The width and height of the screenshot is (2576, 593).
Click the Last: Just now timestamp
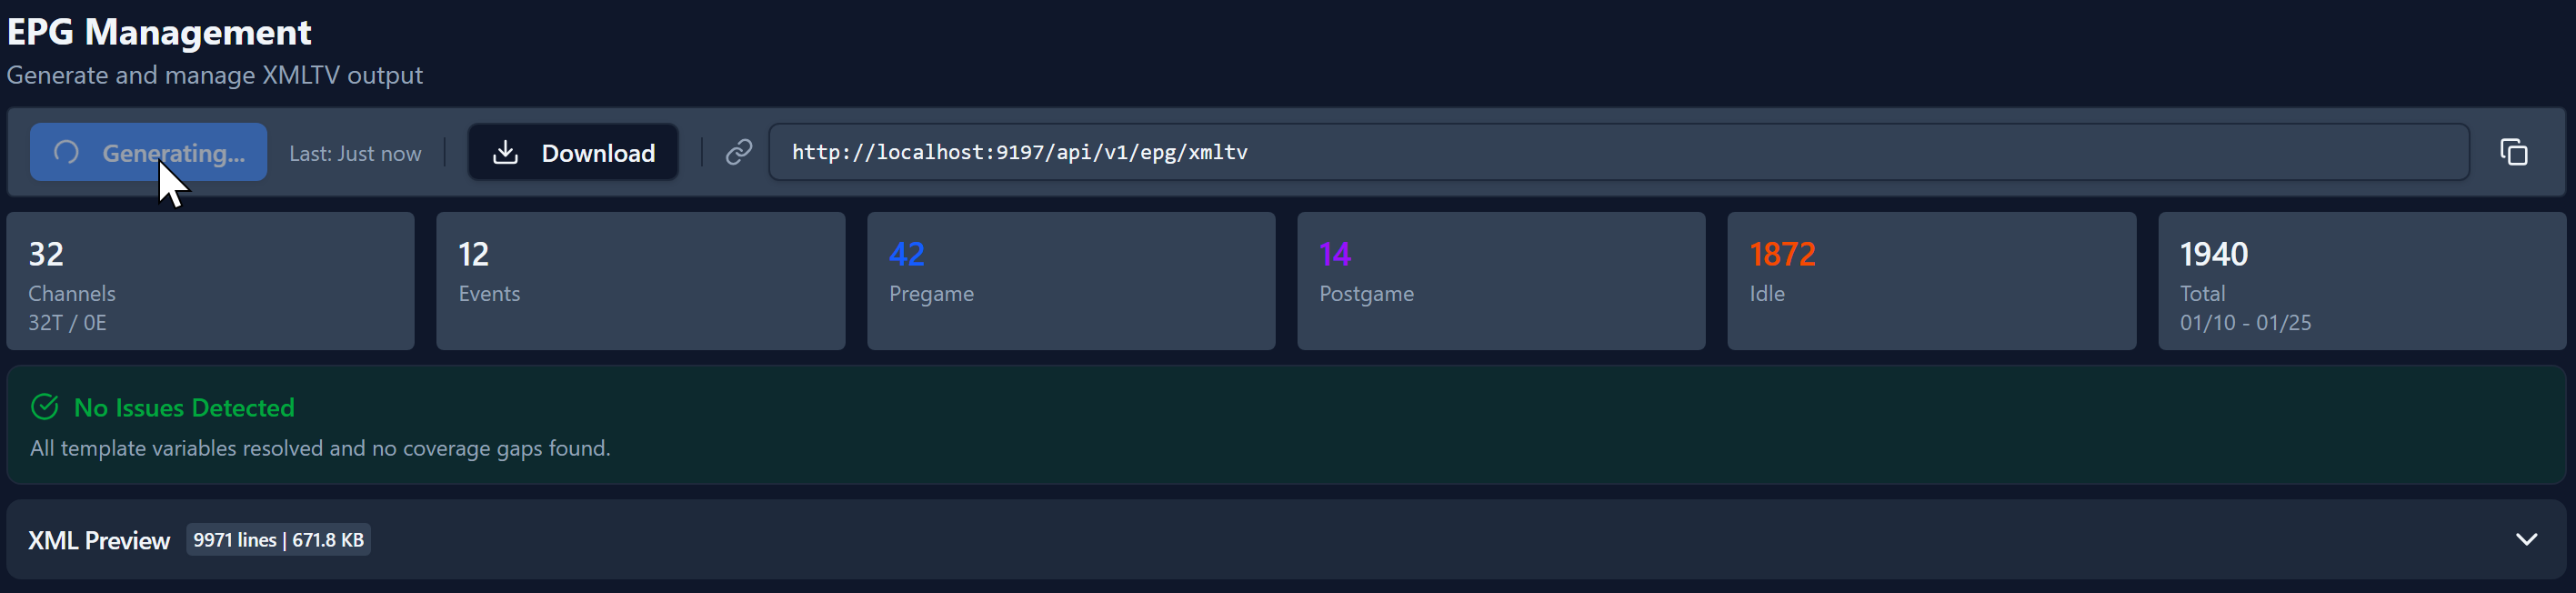tap(355, 153)
